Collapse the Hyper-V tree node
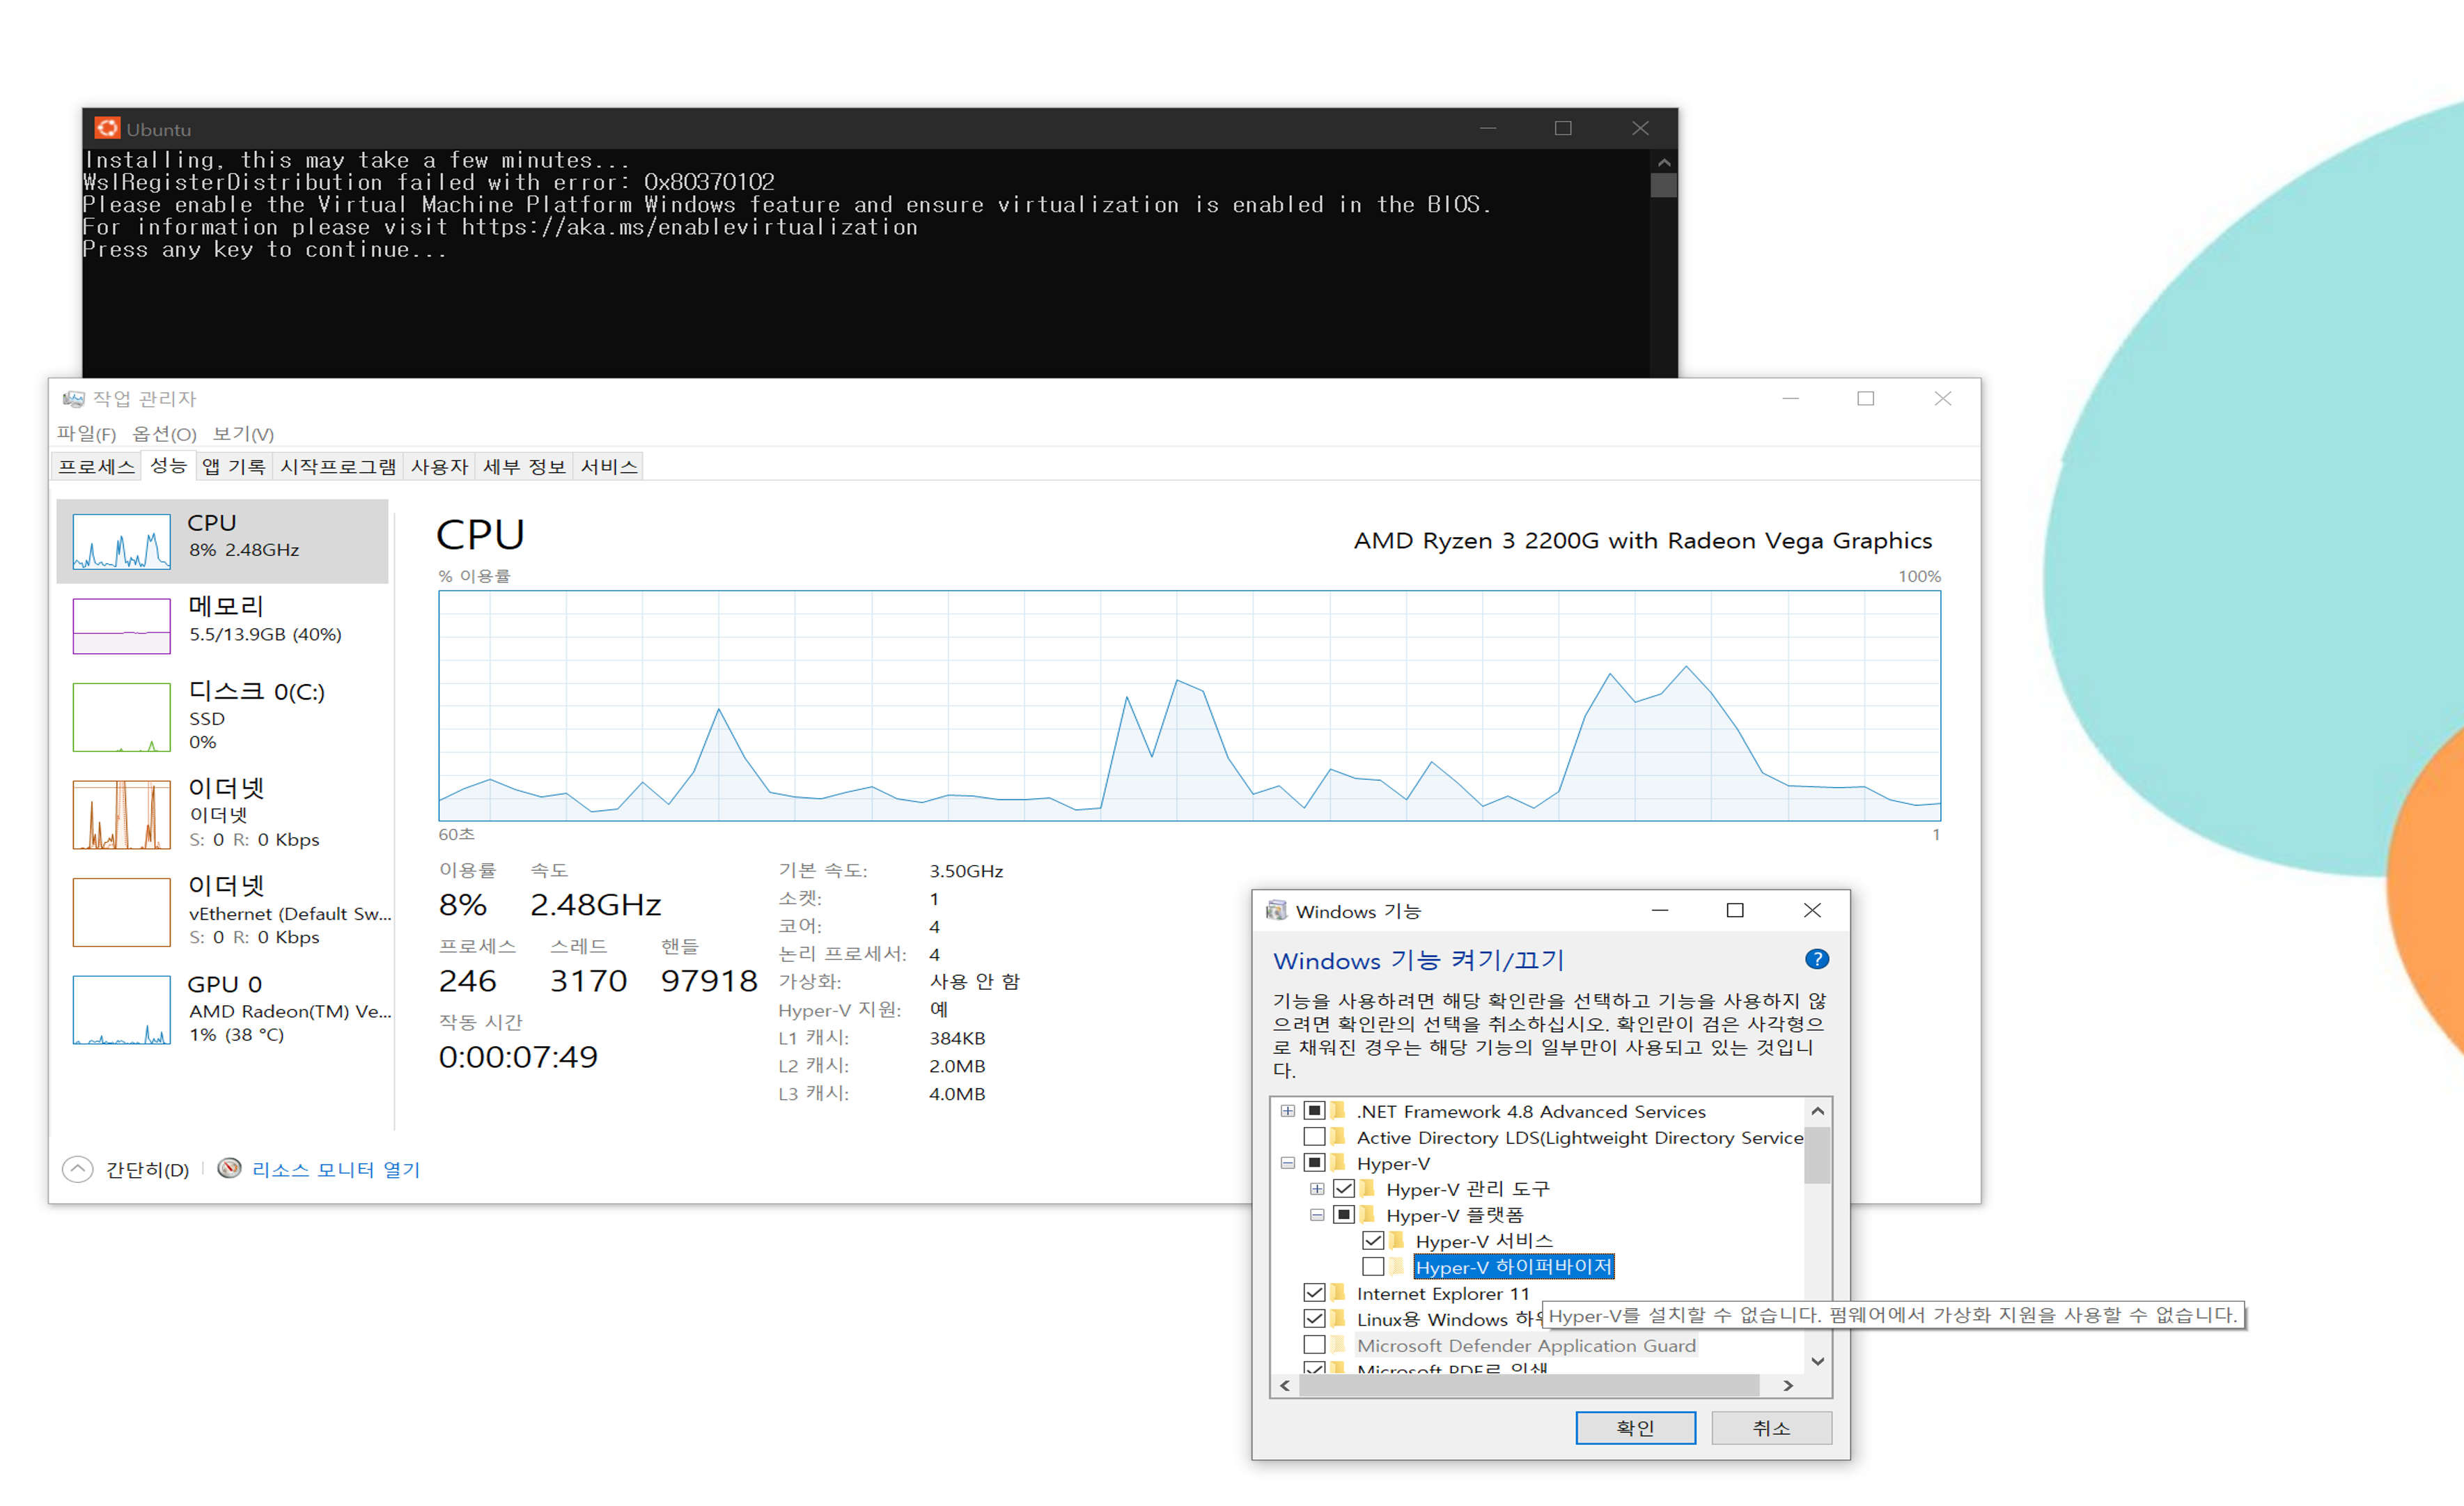Screen dimensions: 2464x1506 coord(1288,1163)
